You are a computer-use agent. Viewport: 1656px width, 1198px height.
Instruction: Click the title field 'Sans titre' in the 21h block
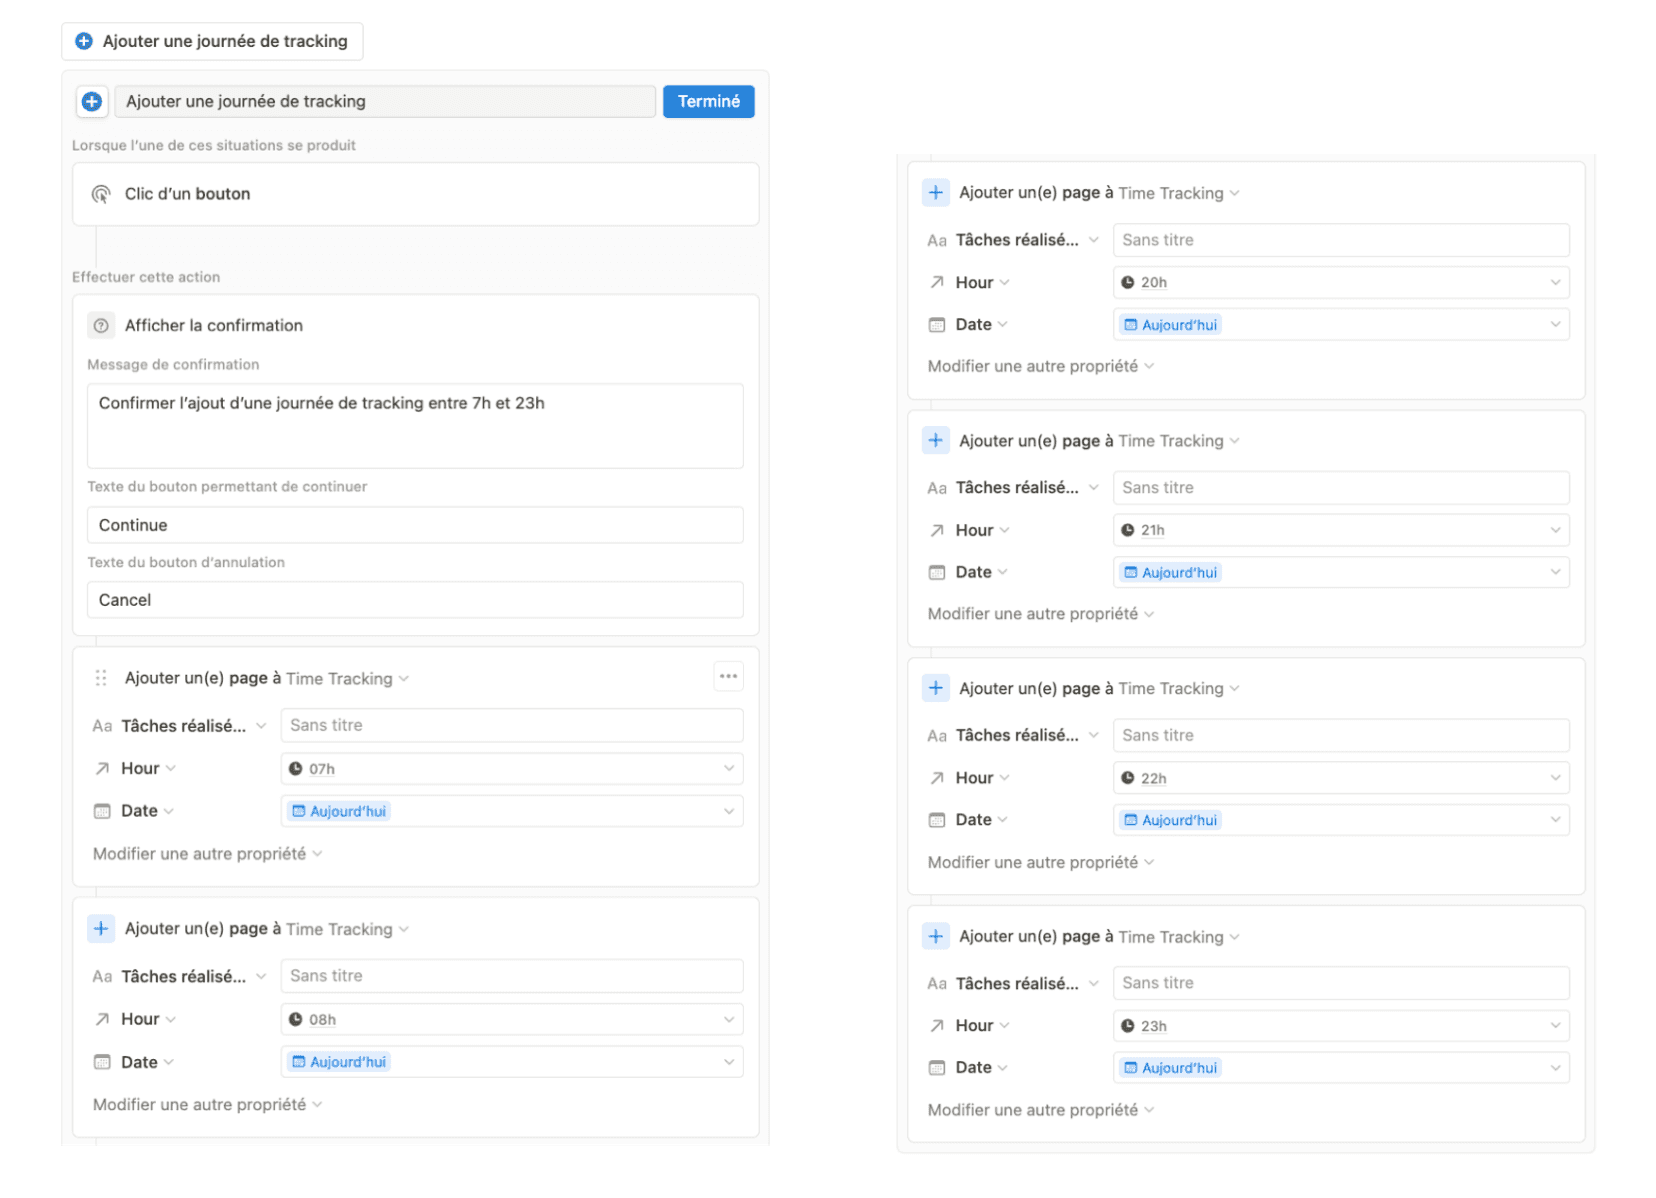point(1341,488)
